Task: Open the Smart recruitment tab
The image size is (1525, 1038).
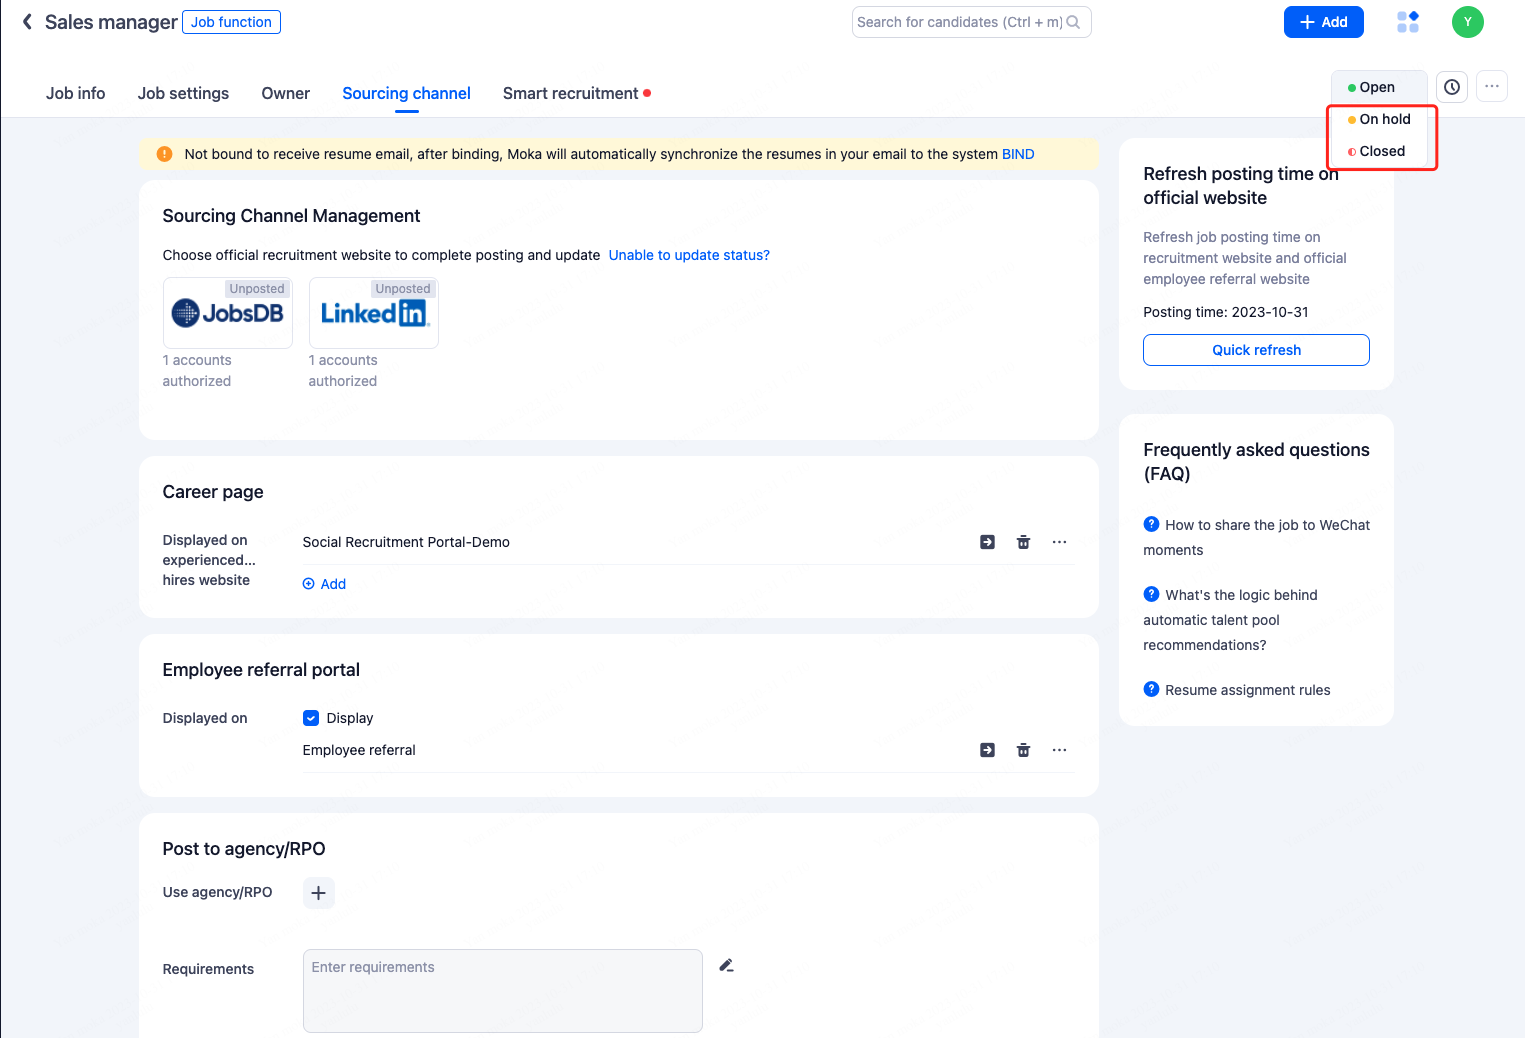Action: [570, 93]
